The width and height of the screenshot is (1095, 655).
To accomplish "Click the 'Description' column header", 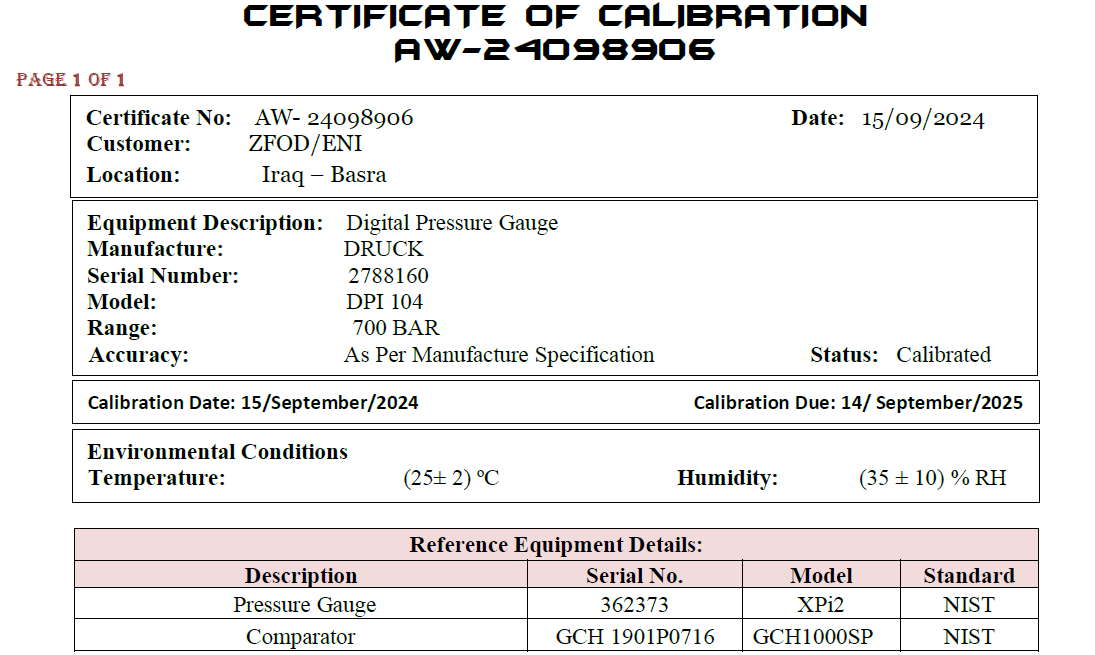I will 301,575.
